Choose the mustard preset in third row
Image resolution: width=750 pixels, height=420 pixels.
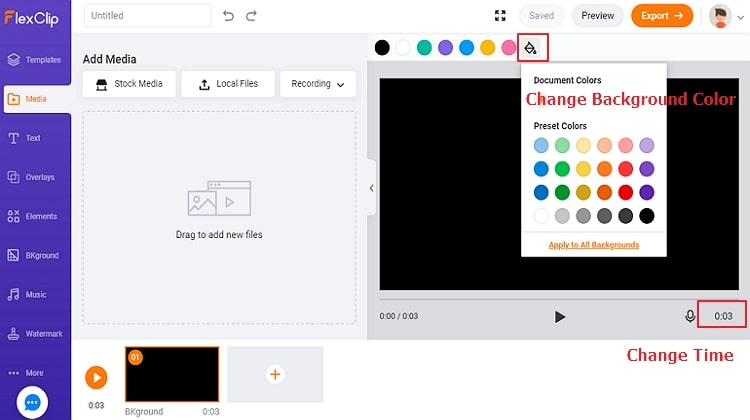coord(583,192)
